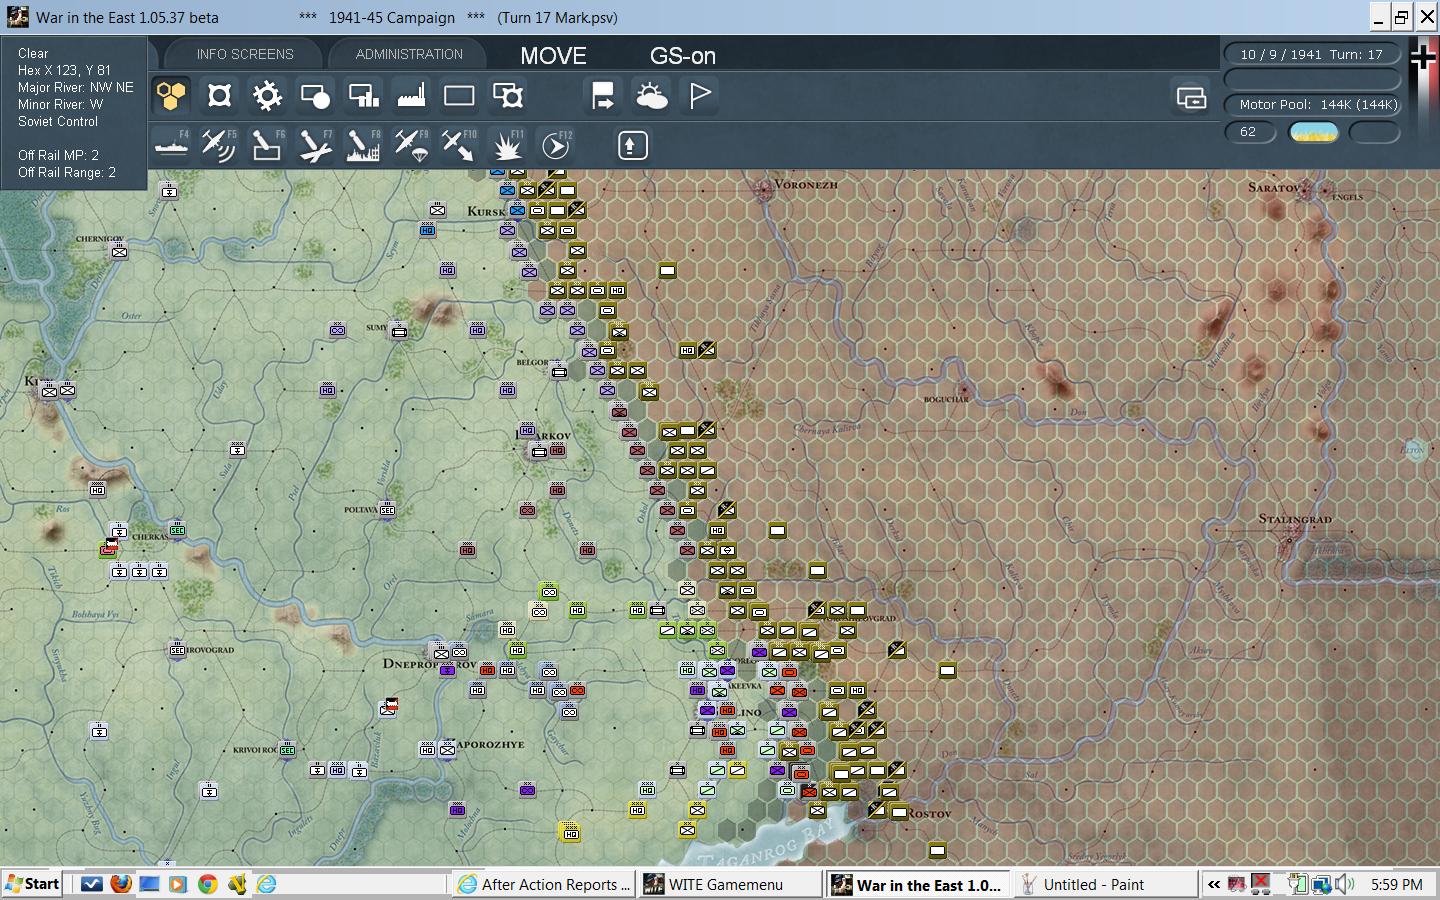Viewport: 1440px width, 900px height.
Task: Toggle the empty rectangle overlay button
Action: coord(459,96)
